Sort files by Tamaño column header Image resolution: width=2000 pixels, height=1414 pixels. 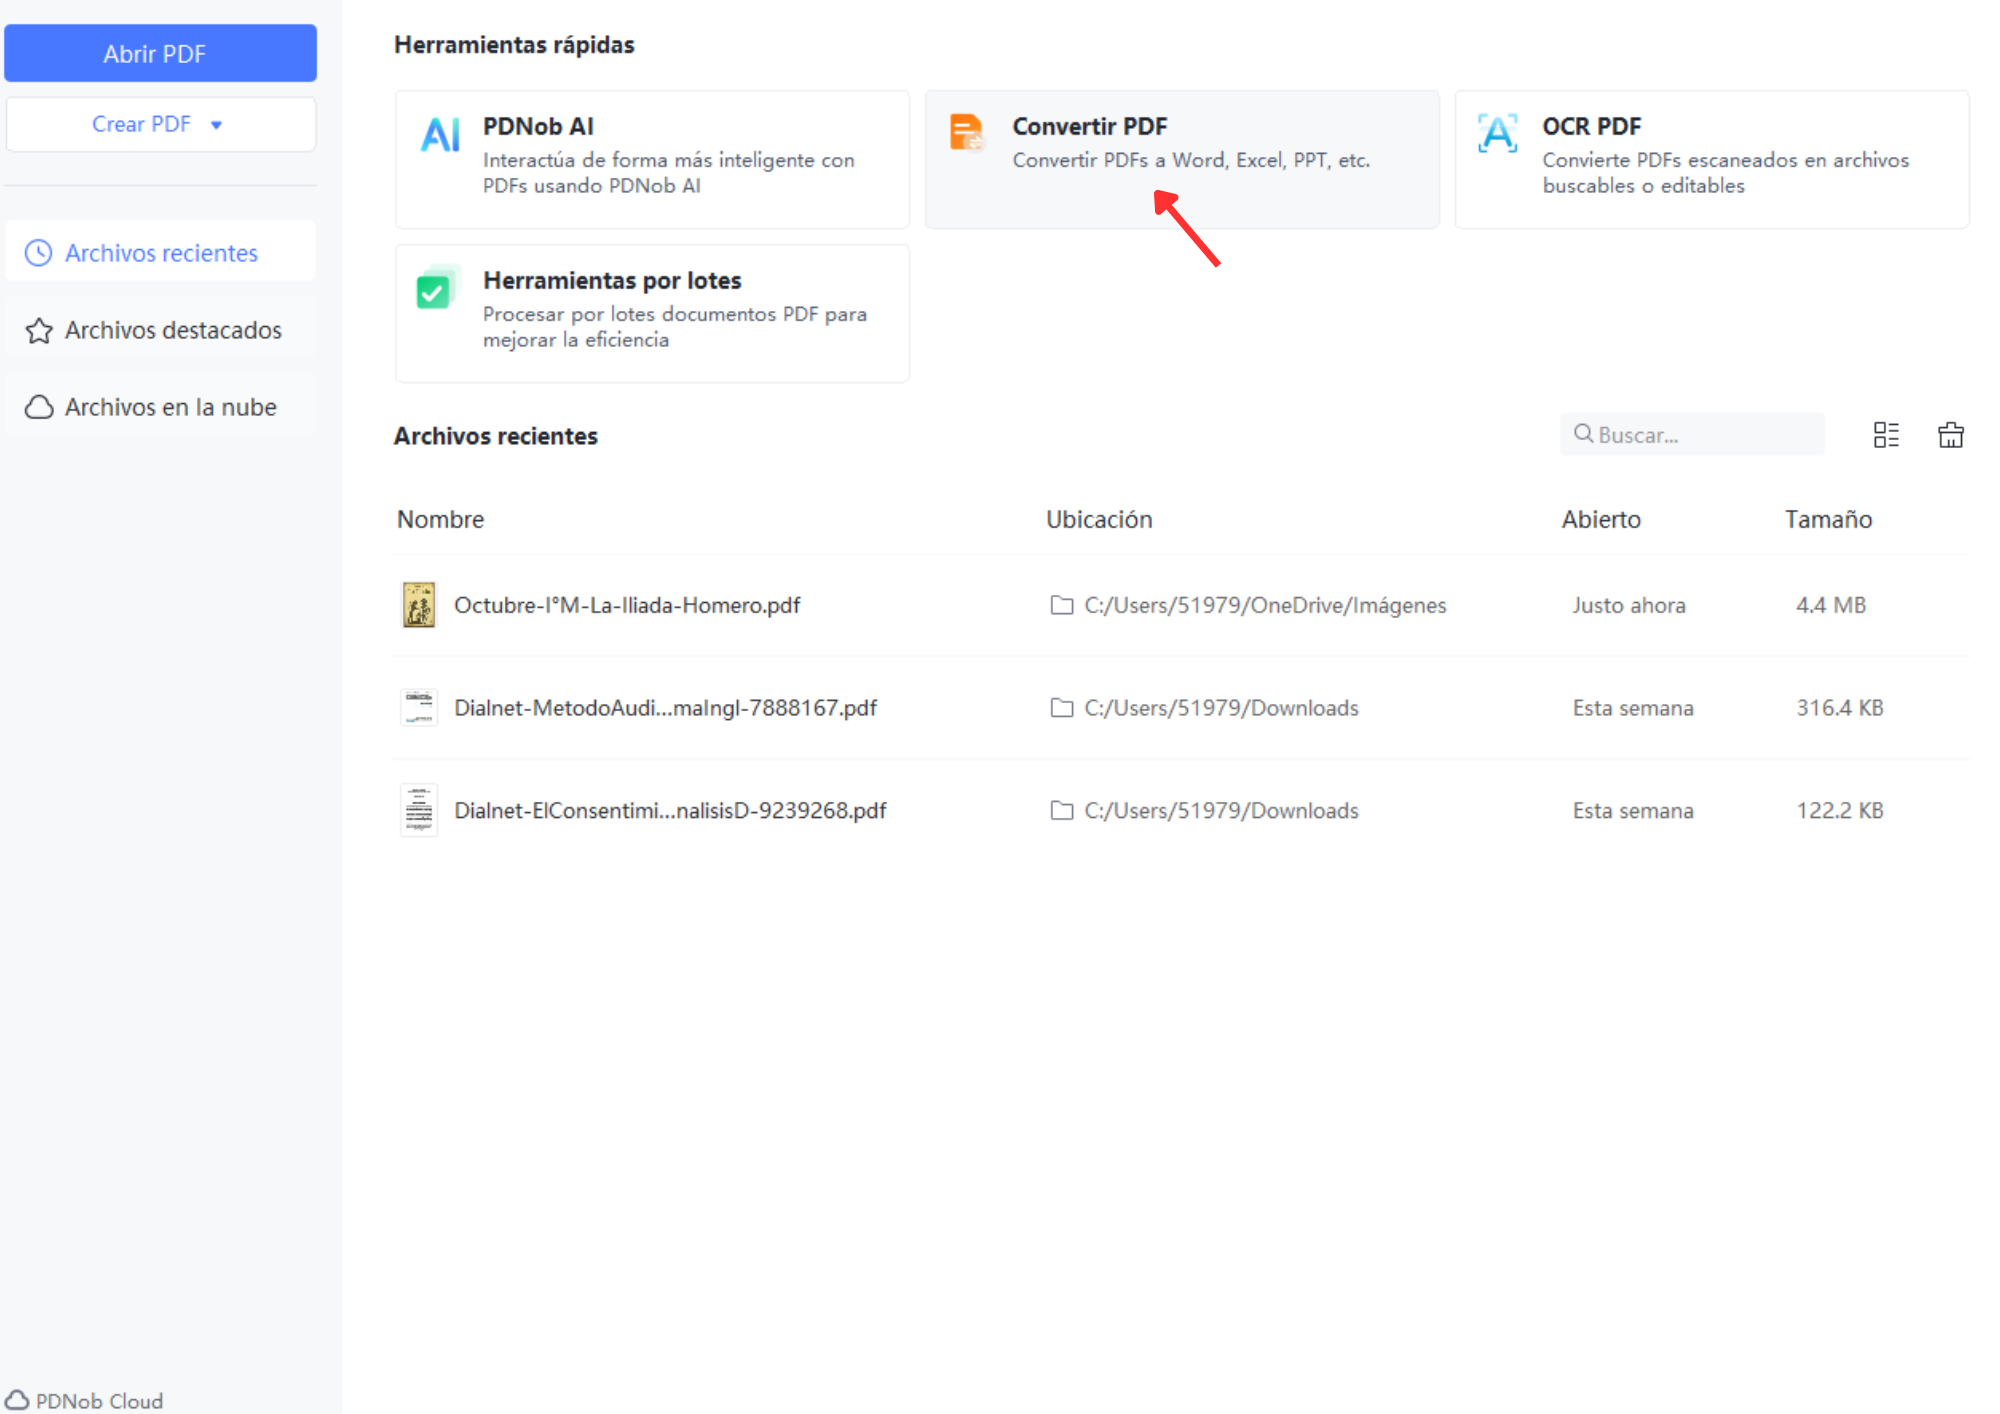coord(1828,519)
